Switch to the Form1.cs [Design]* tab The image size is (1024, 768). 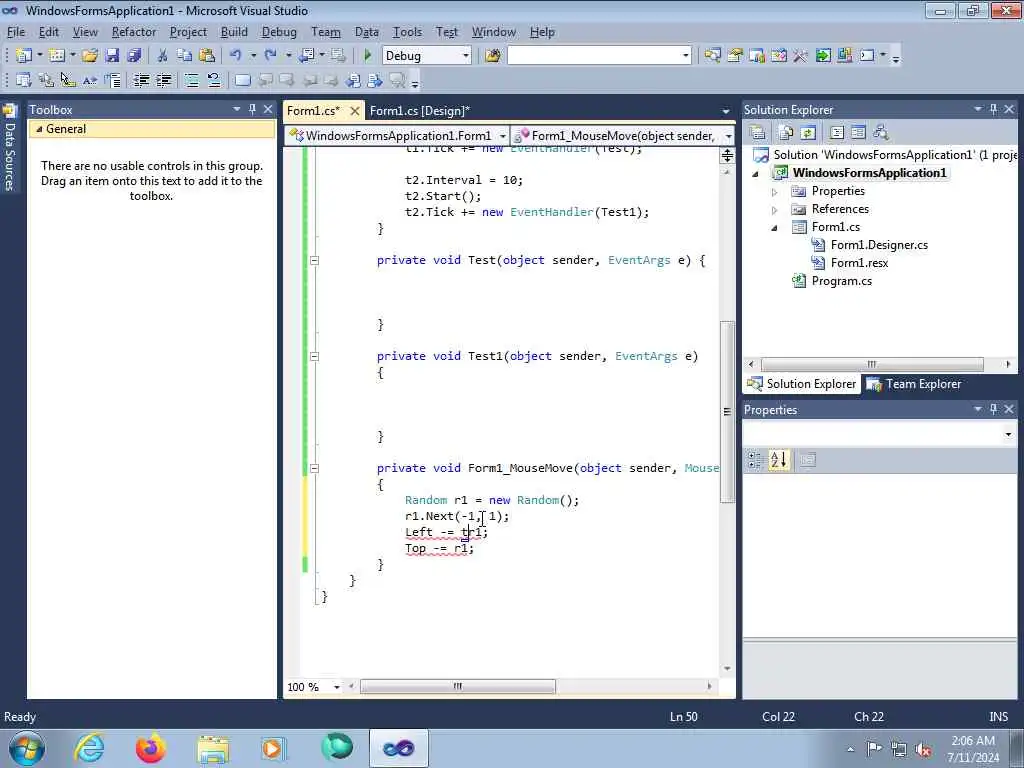419,110
